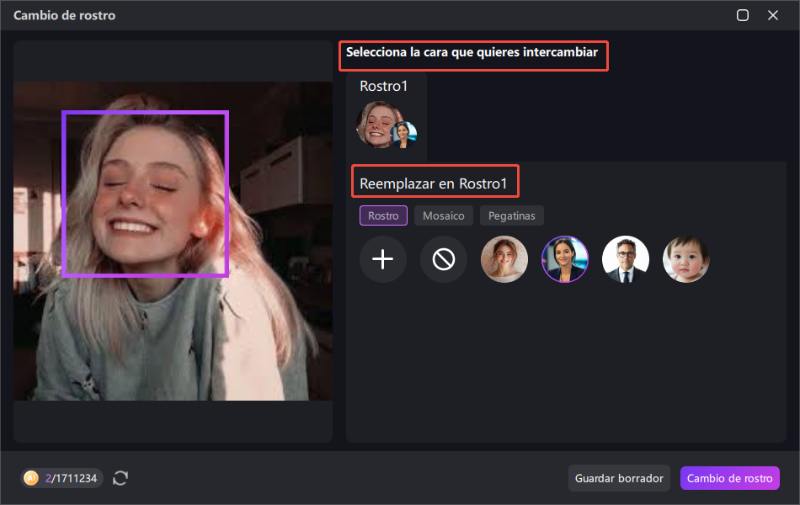Choose the light-brown-haired woman face preset
Screen dimensions: 800x505
[504, 260]
